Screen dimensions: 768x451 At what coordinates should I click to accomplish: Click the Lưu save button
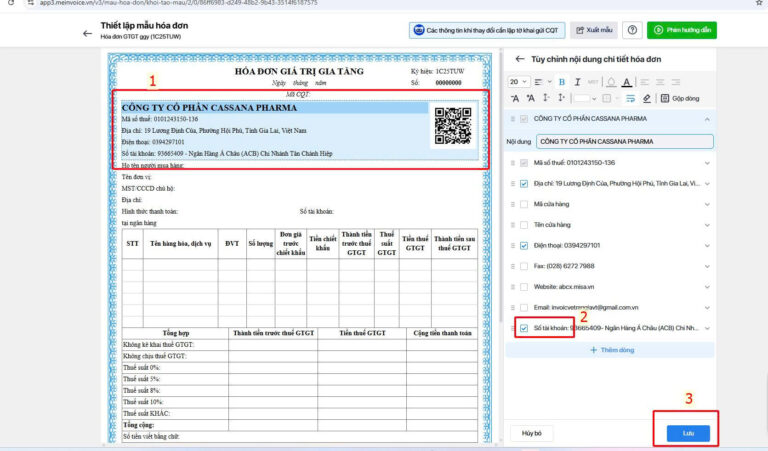click(x=688, y=433)
